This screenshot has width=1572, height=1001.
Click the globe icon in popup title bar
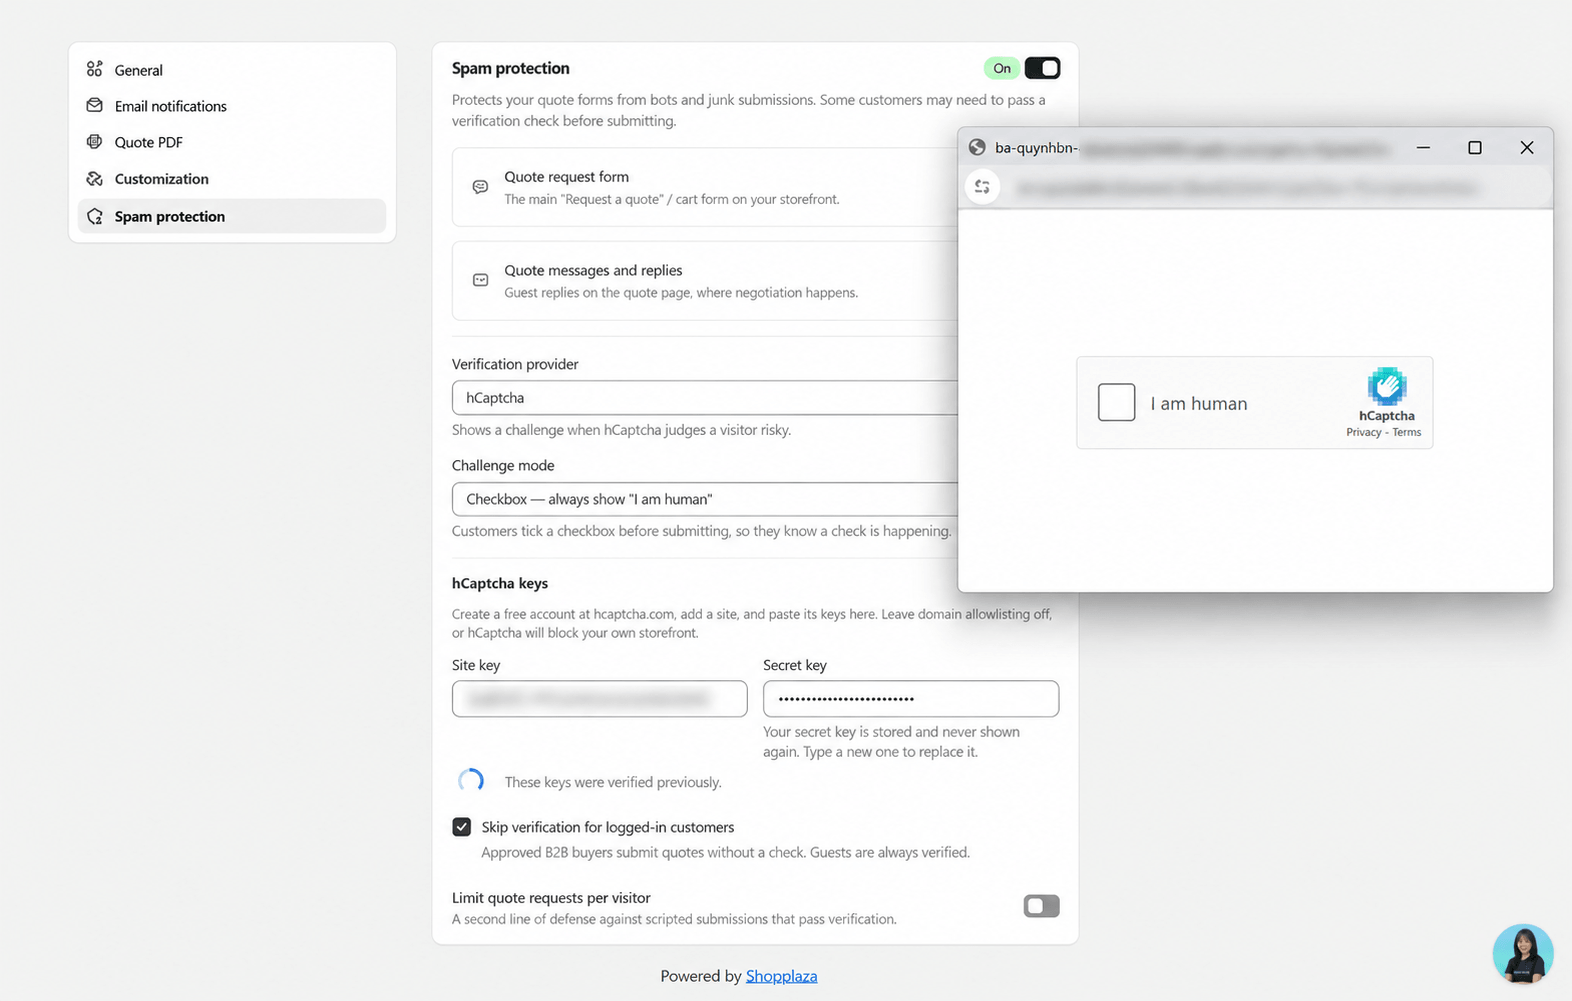point(977,148)
